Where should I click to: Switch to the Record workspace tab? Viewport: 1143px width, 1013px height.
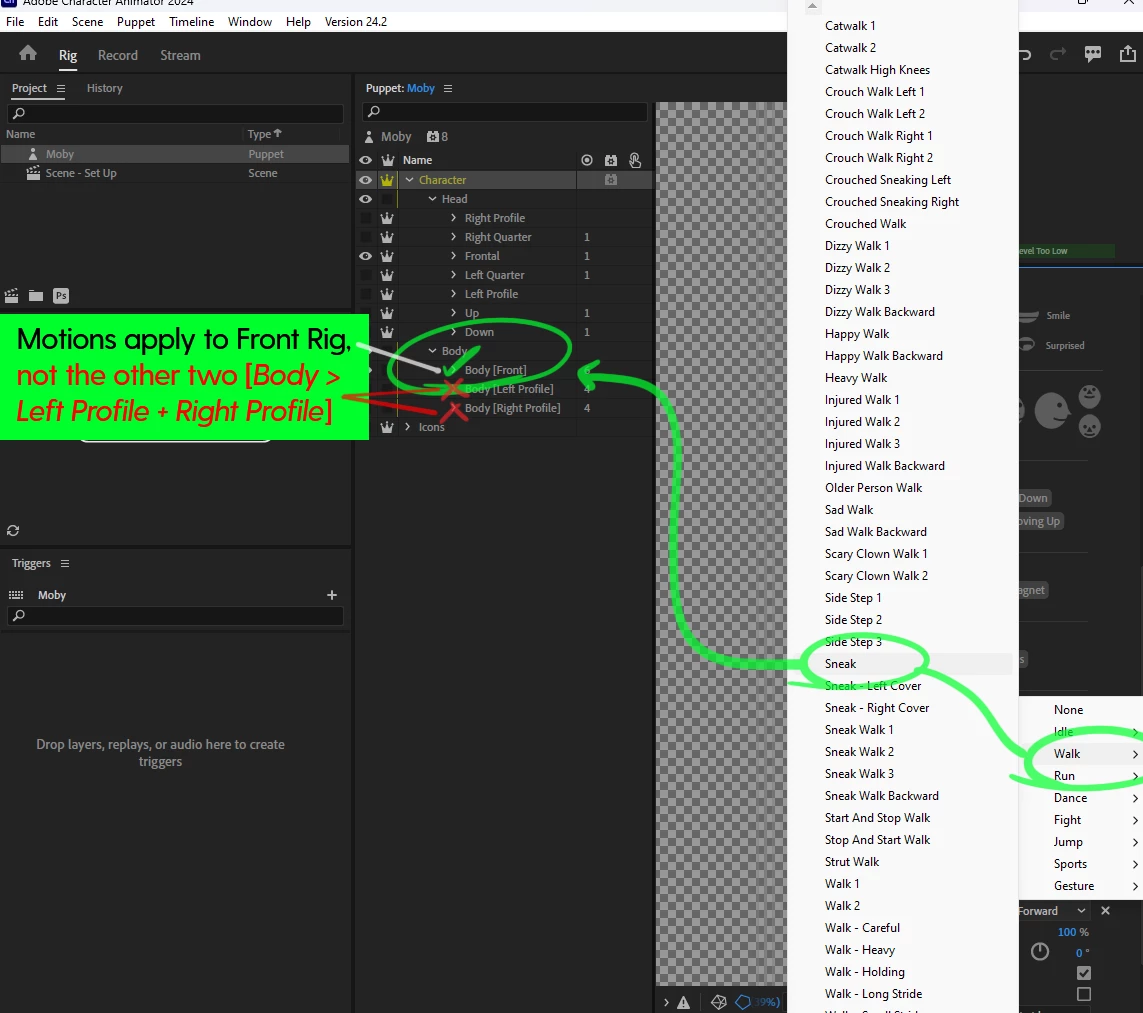click(x=118, y=55)
